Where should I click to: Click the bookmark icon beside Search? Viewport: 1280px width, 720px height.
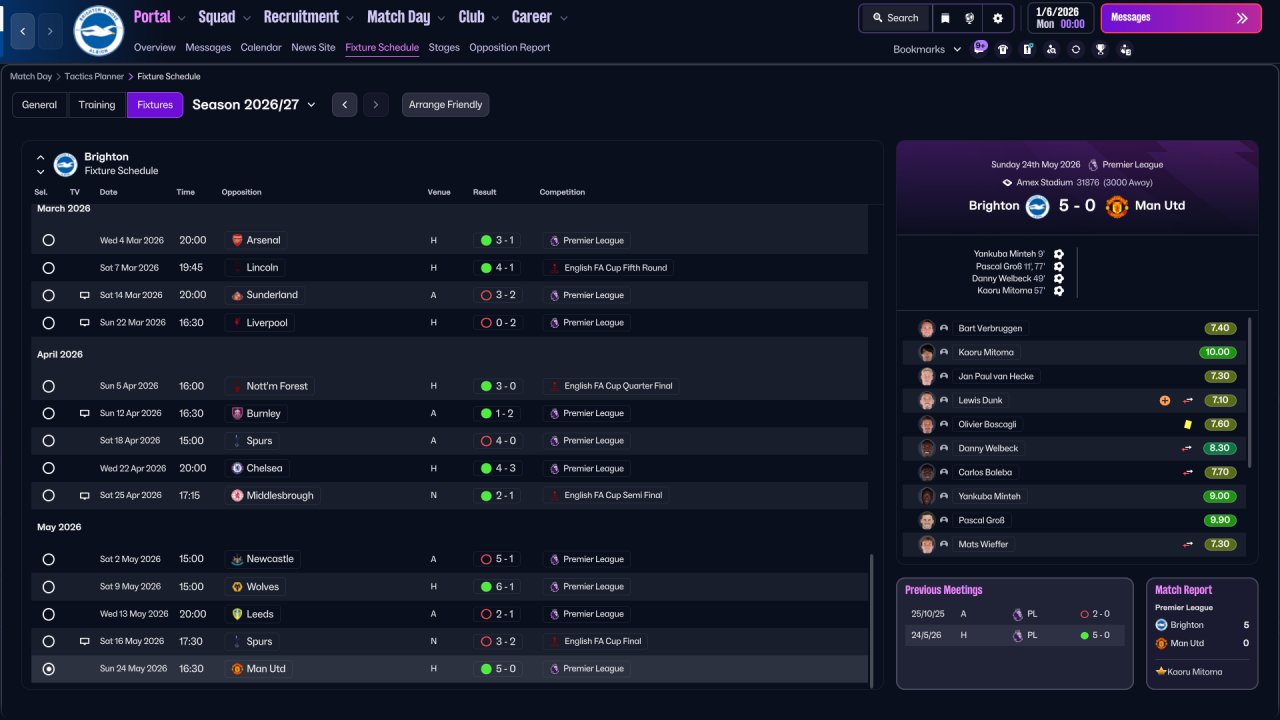(946, 18)
